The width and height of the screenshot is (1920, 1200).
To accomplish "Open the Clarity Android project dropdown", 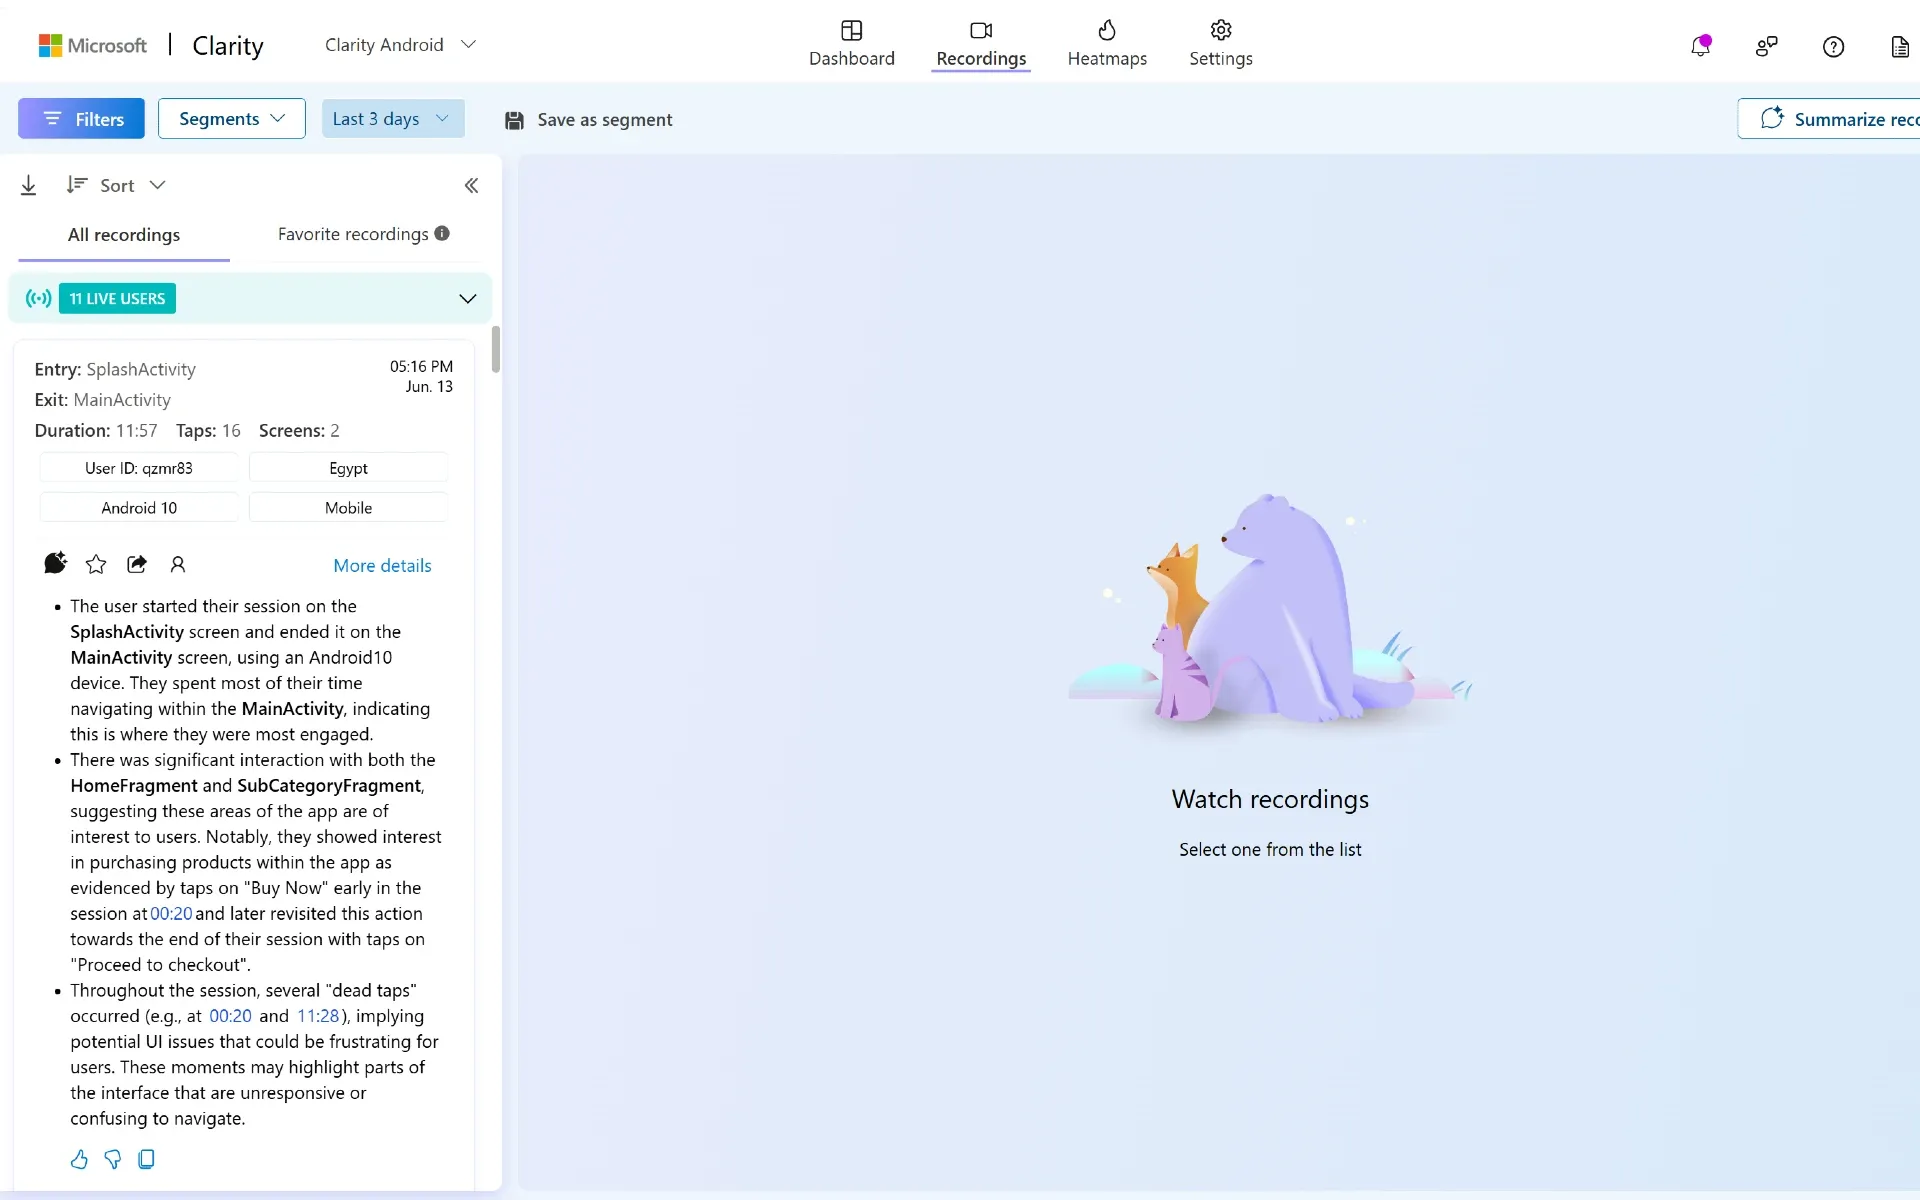I will (400, 45).
